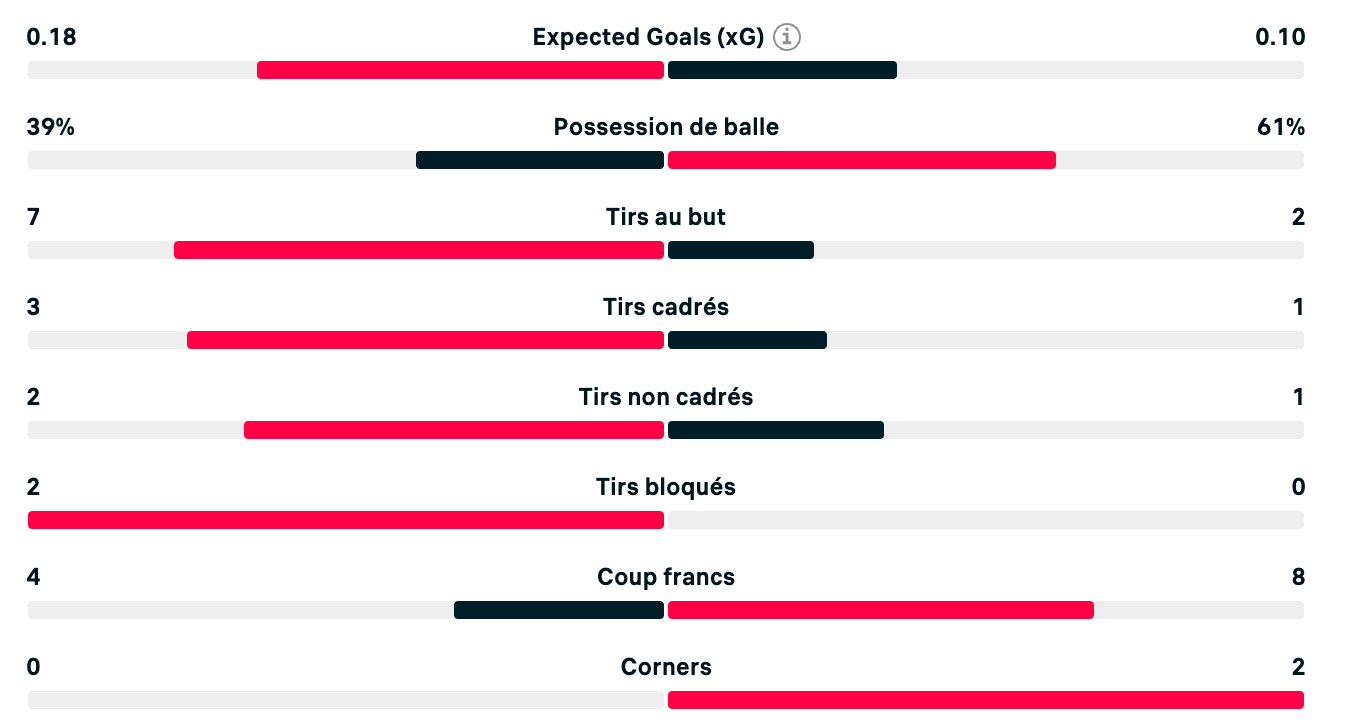
Task: Click the red Corners bar
Action: point(986,700)
